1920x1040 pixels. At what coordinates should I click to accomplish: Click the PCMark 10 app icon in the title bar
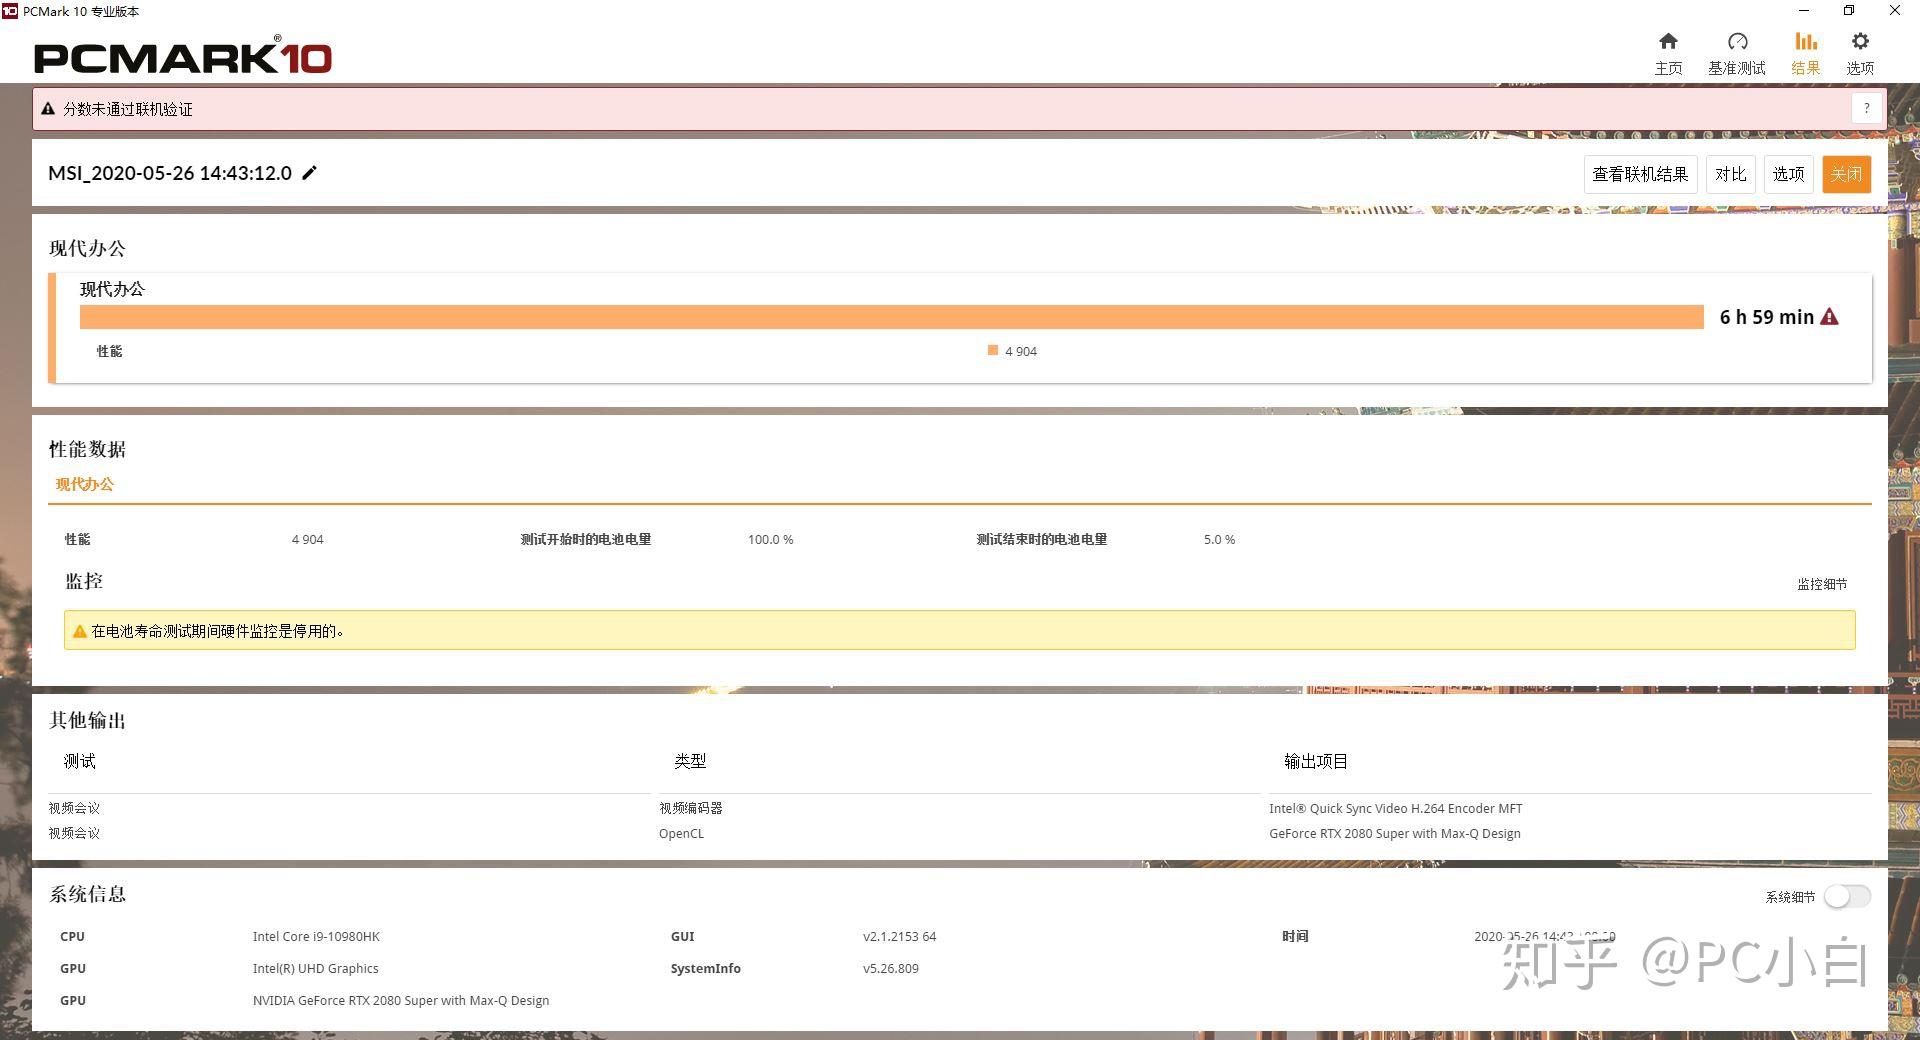(10, 11)
